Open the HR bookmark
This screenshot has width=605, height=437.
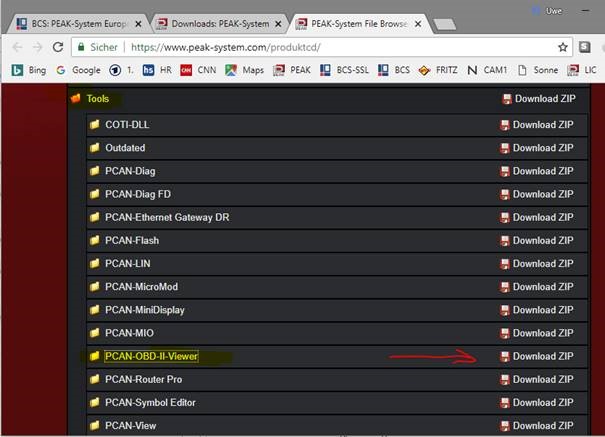click(157, 70)
